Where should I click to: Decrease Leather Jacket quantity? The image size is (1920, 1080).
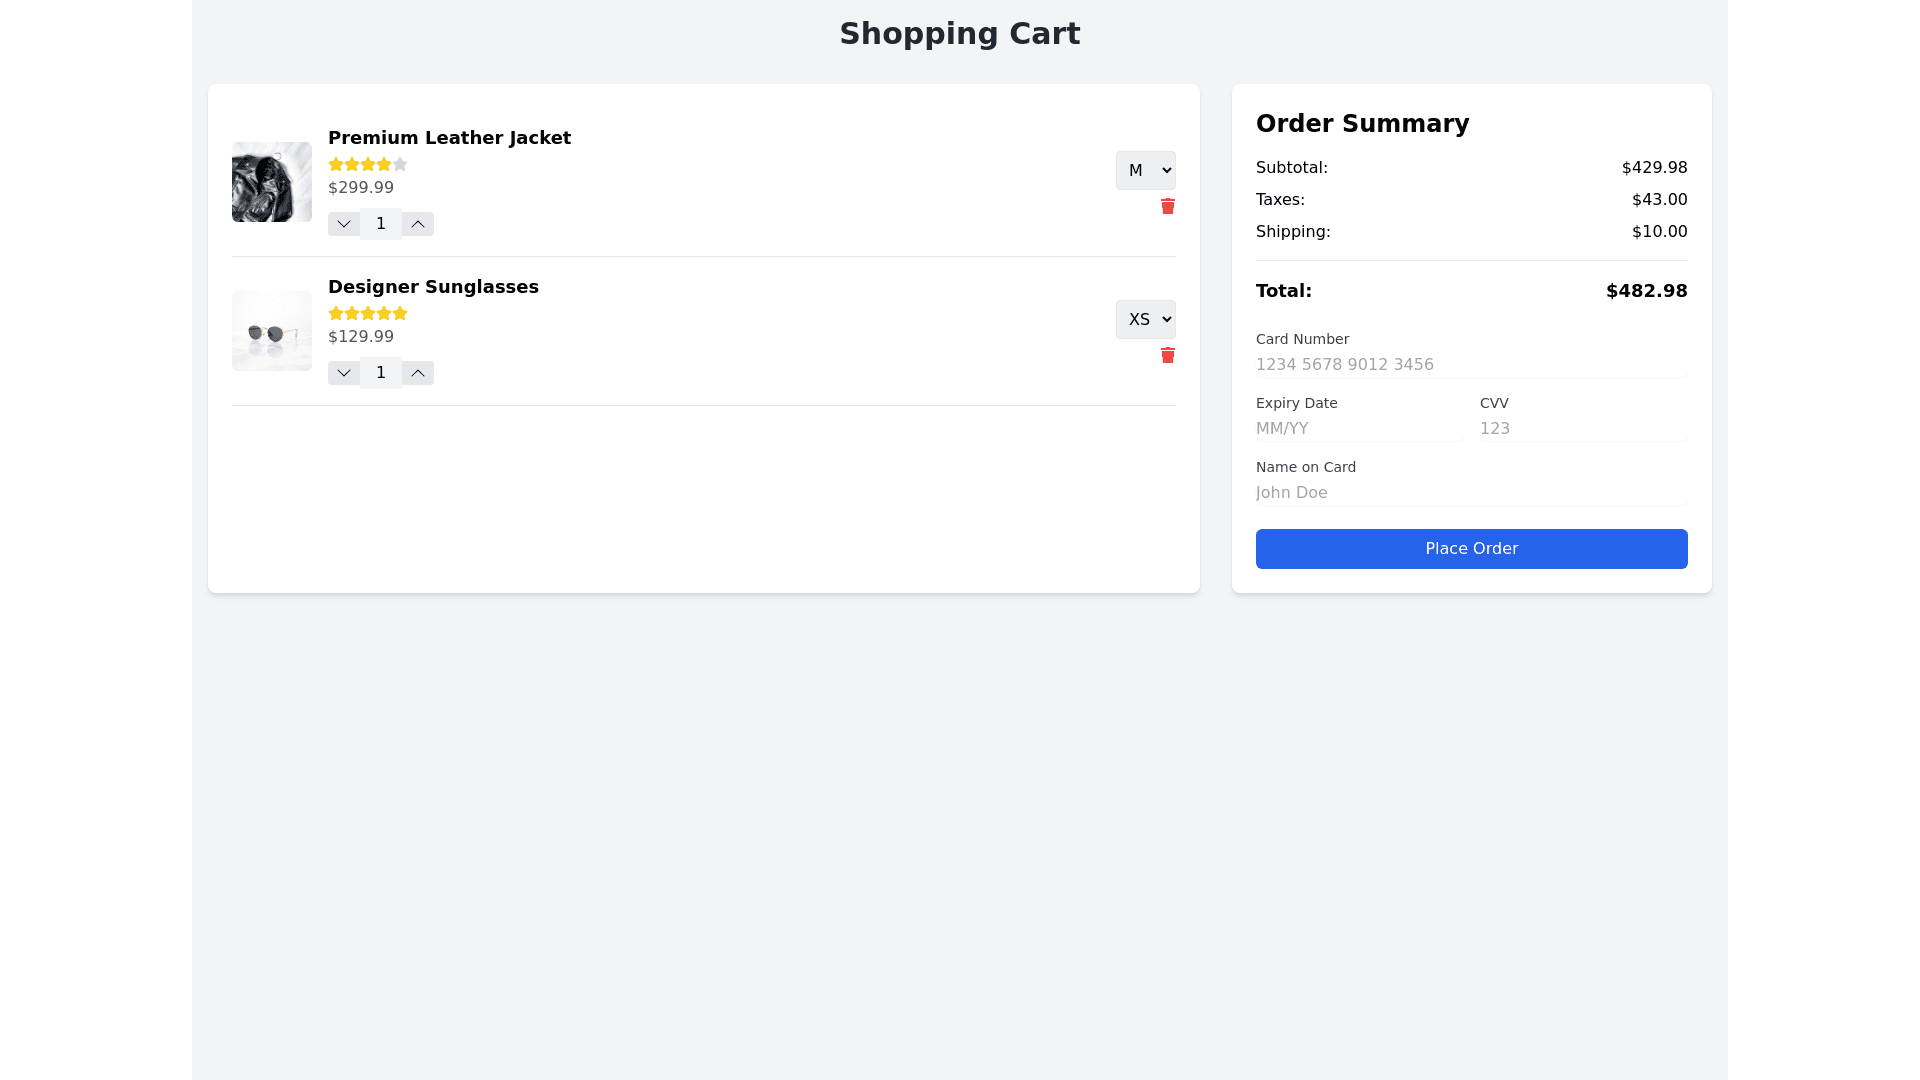[x=343, y=224]
